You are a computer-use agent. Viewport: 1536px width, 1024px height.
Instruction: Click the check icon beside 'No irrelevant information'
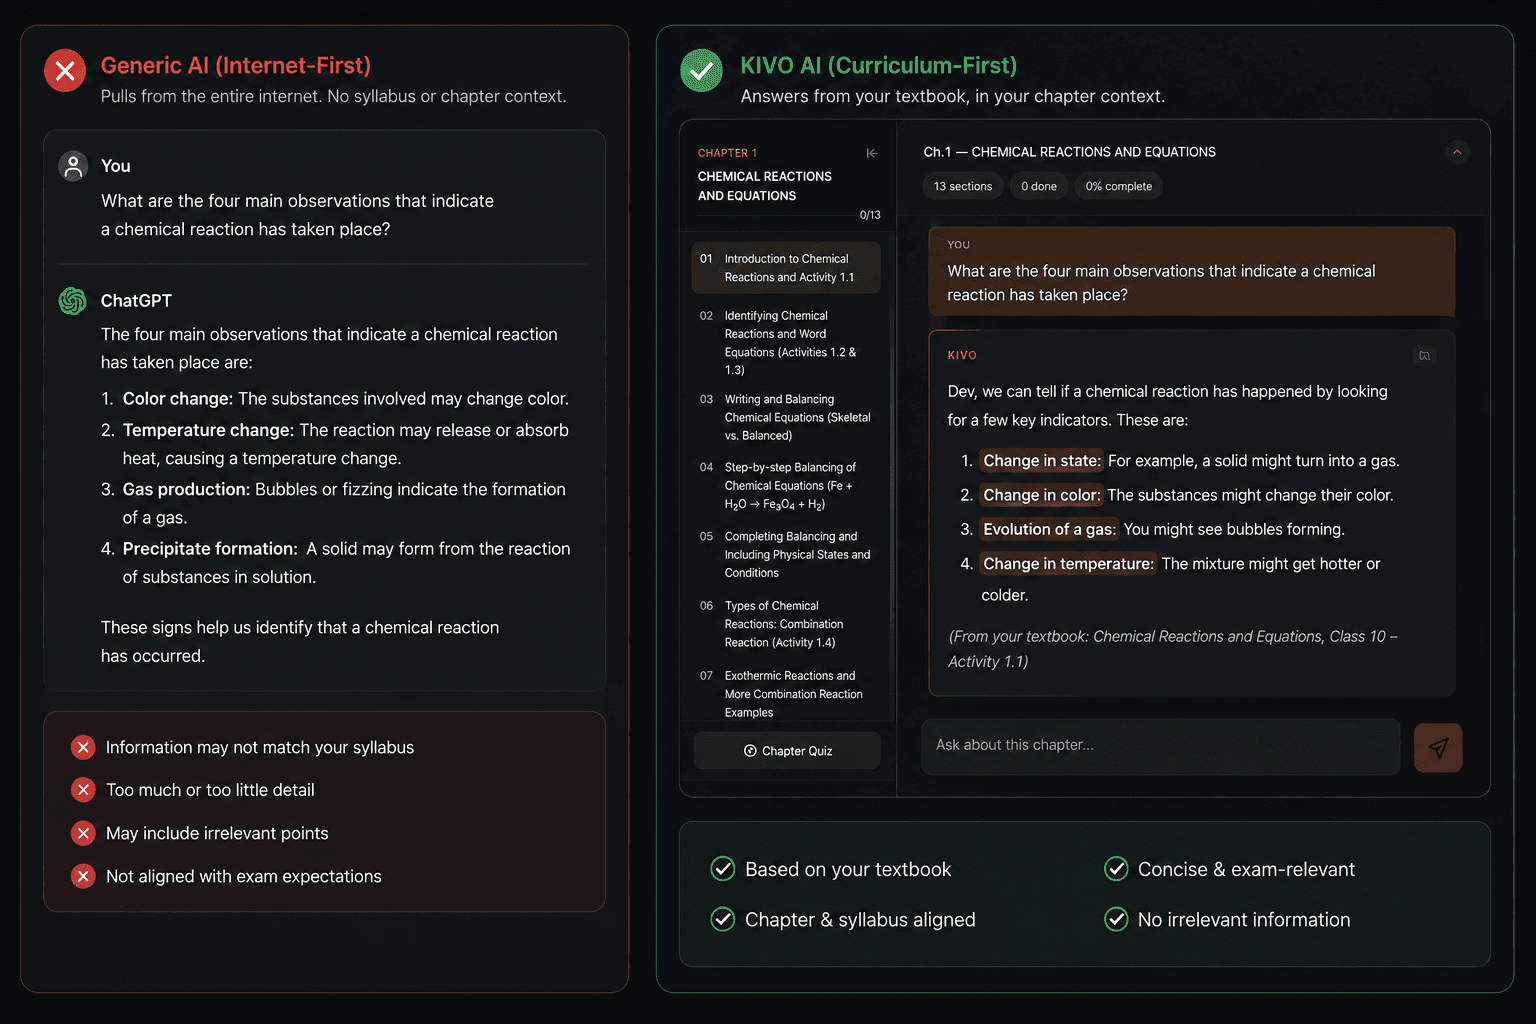click(1116, 919)
